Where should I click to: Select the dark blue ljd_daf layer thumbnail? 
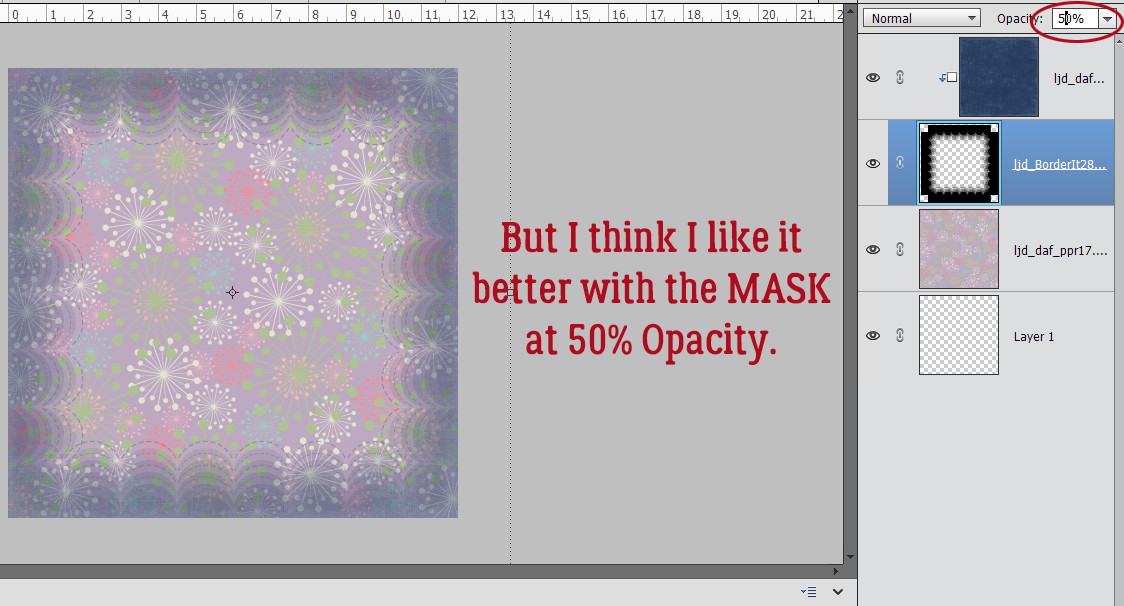pos(999,77)
